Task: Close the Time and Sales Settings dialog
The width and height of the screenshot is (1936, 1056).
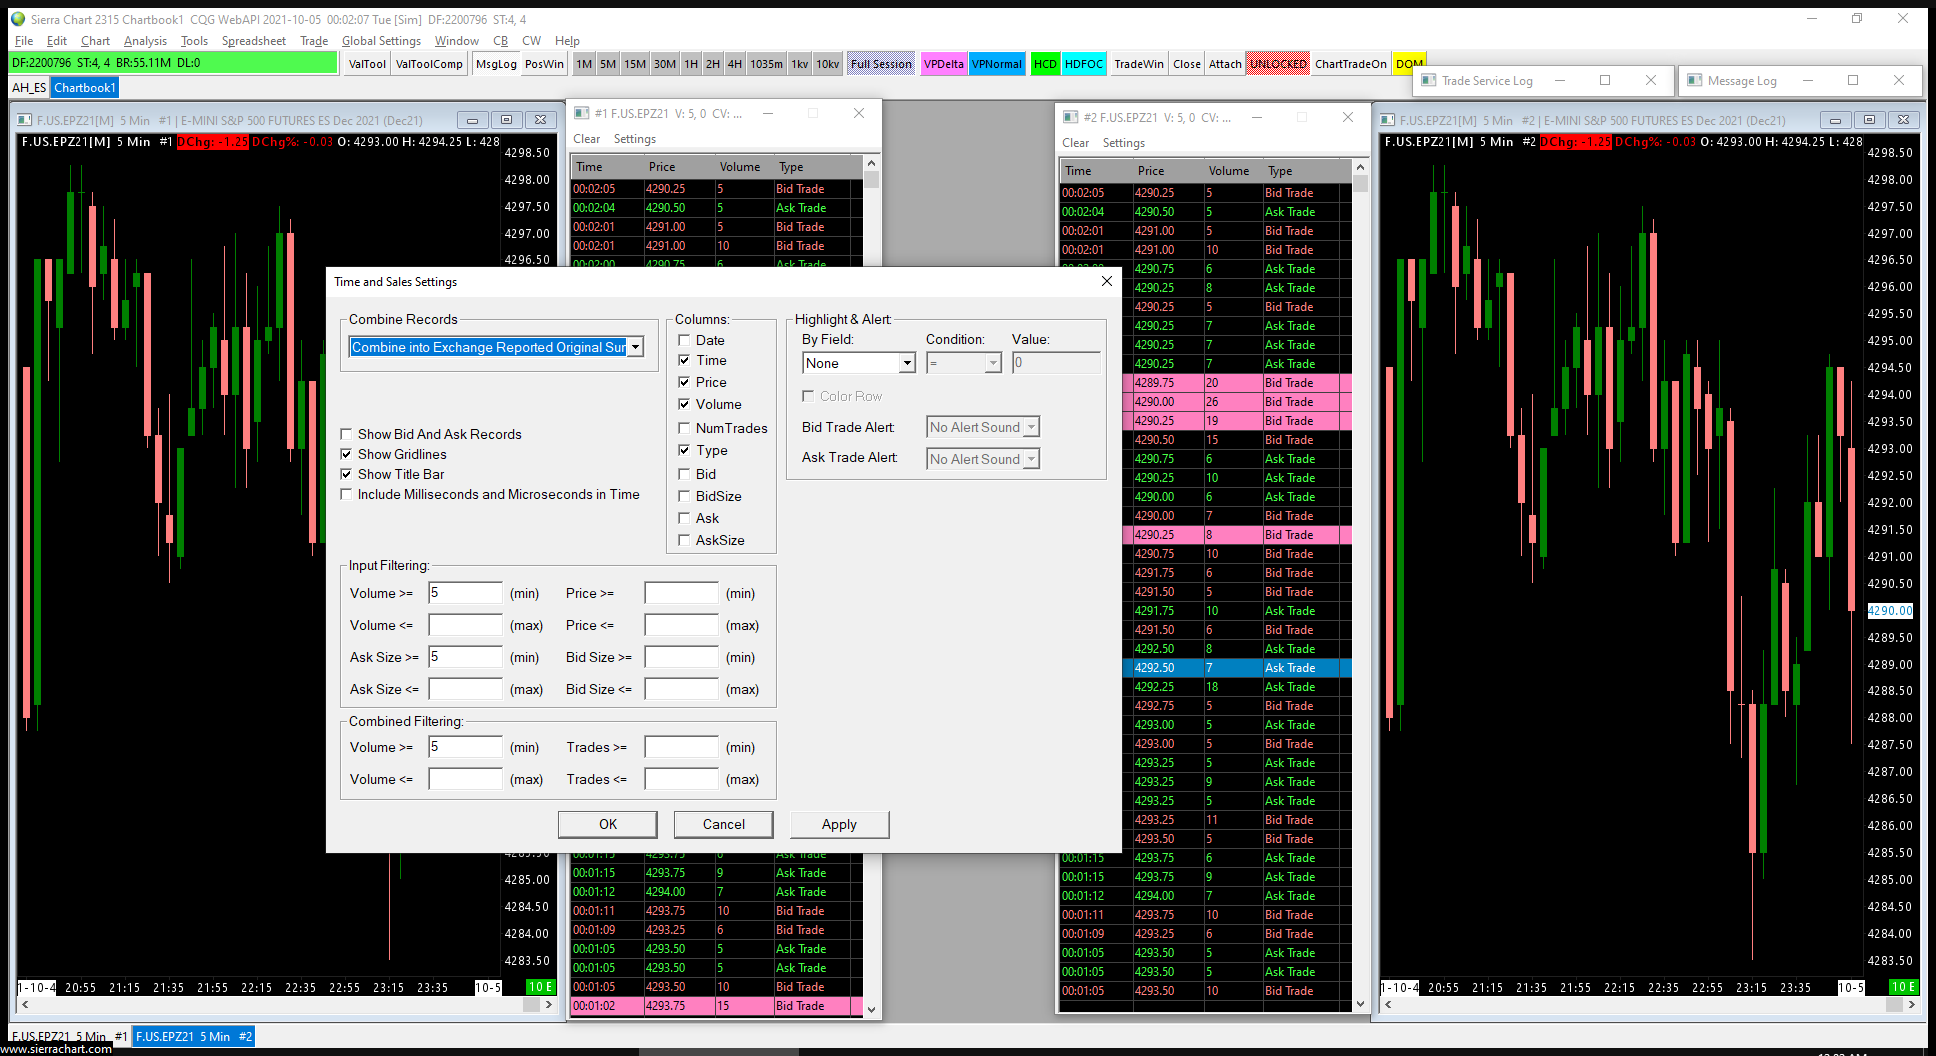Action: 1106,281
